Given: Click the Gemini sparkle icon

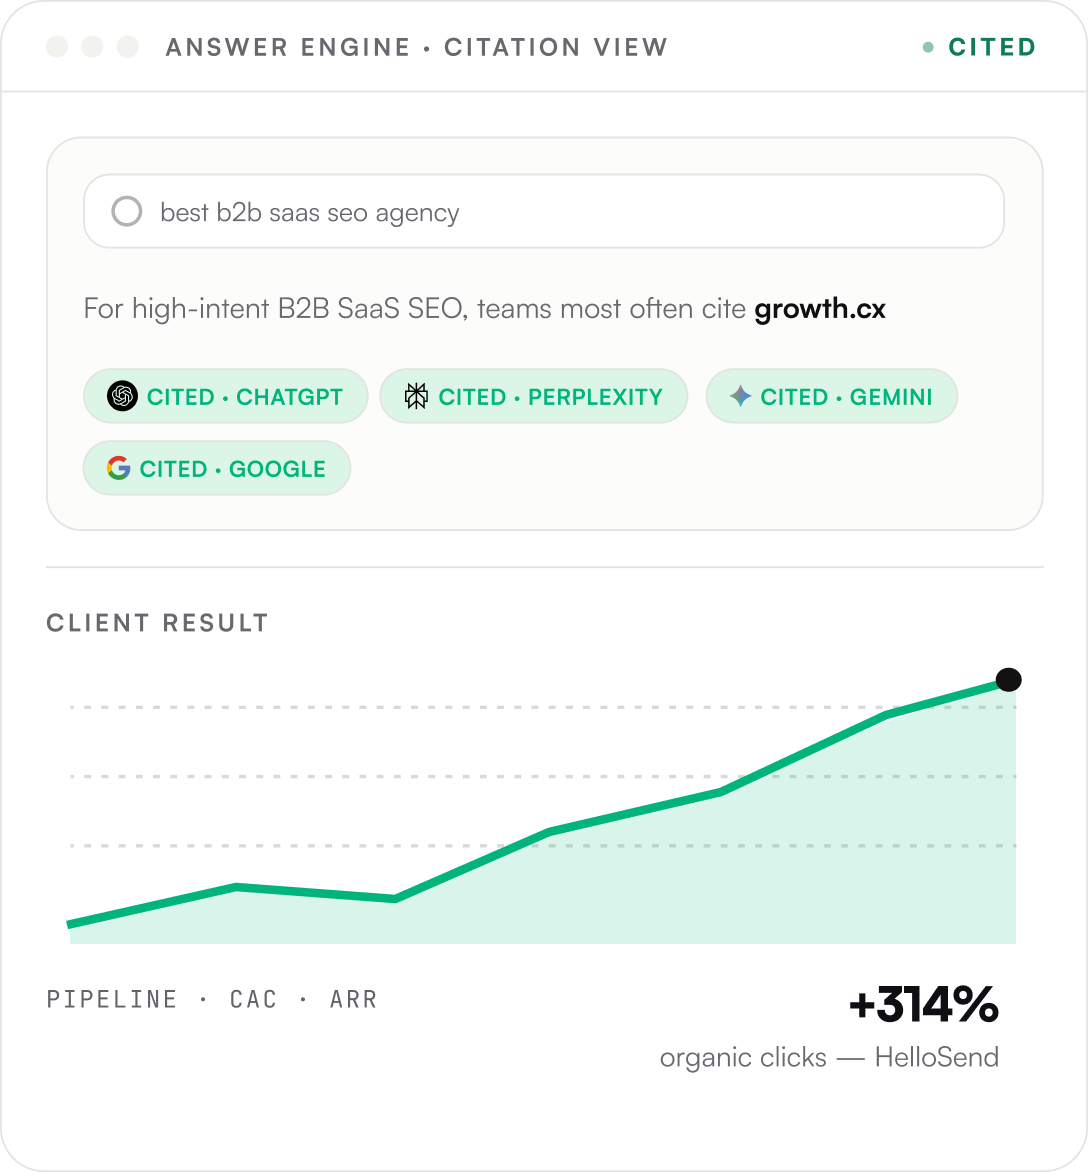Looking at the screenshot, I should pos(740,396).
